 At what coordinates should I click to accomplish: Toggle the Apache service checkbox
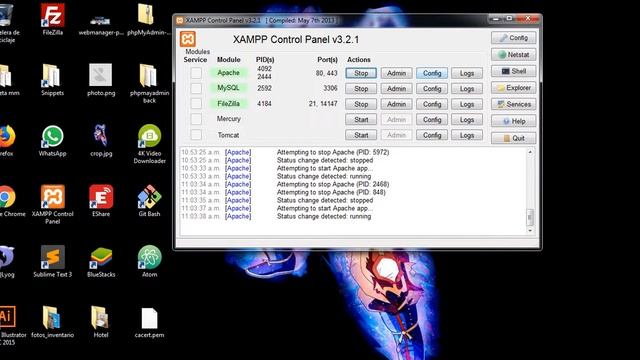[196, 73]
